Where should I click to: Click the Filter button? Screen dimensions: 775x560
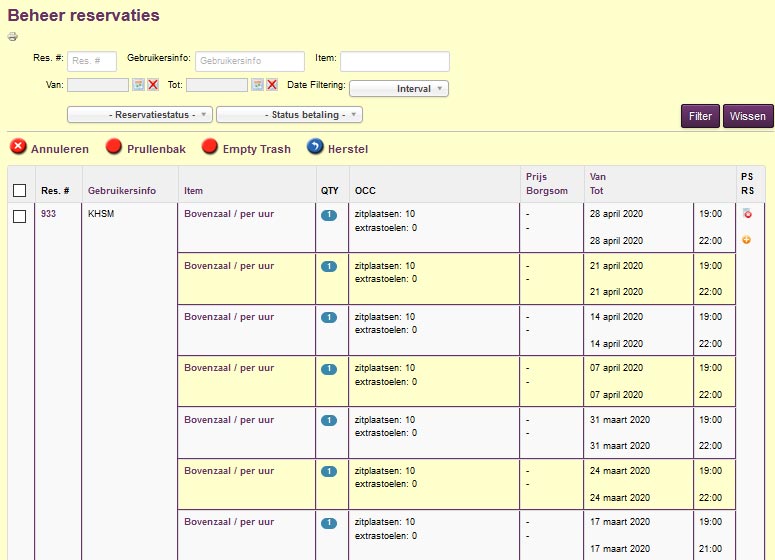[700, 116]
